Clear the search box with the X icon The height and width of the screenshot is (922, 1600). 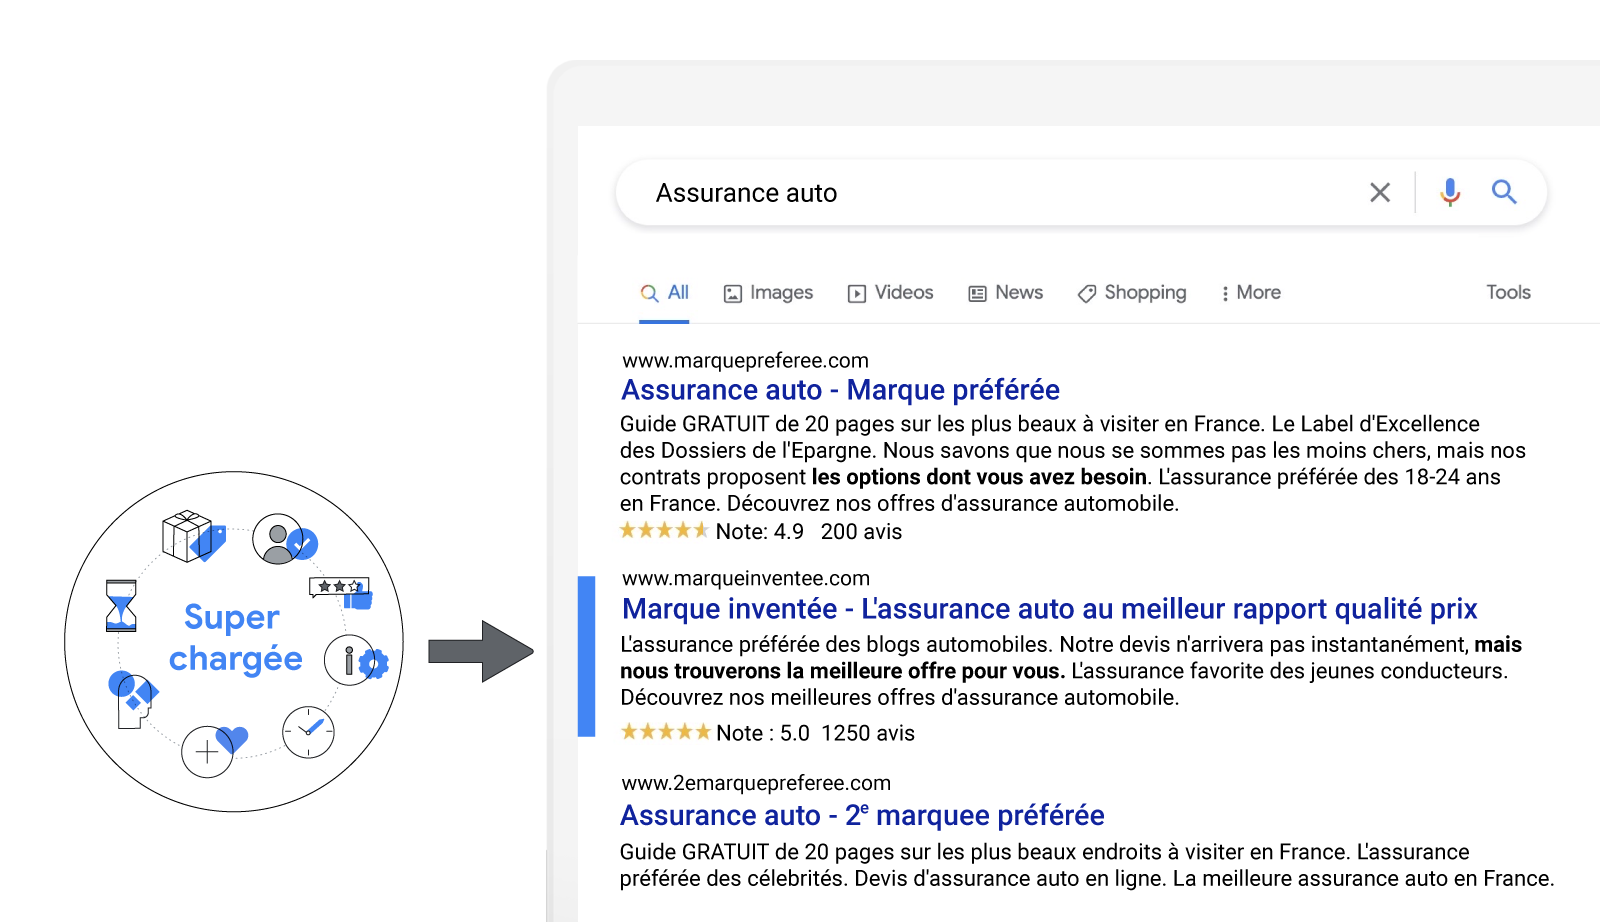click(1380, 192)
